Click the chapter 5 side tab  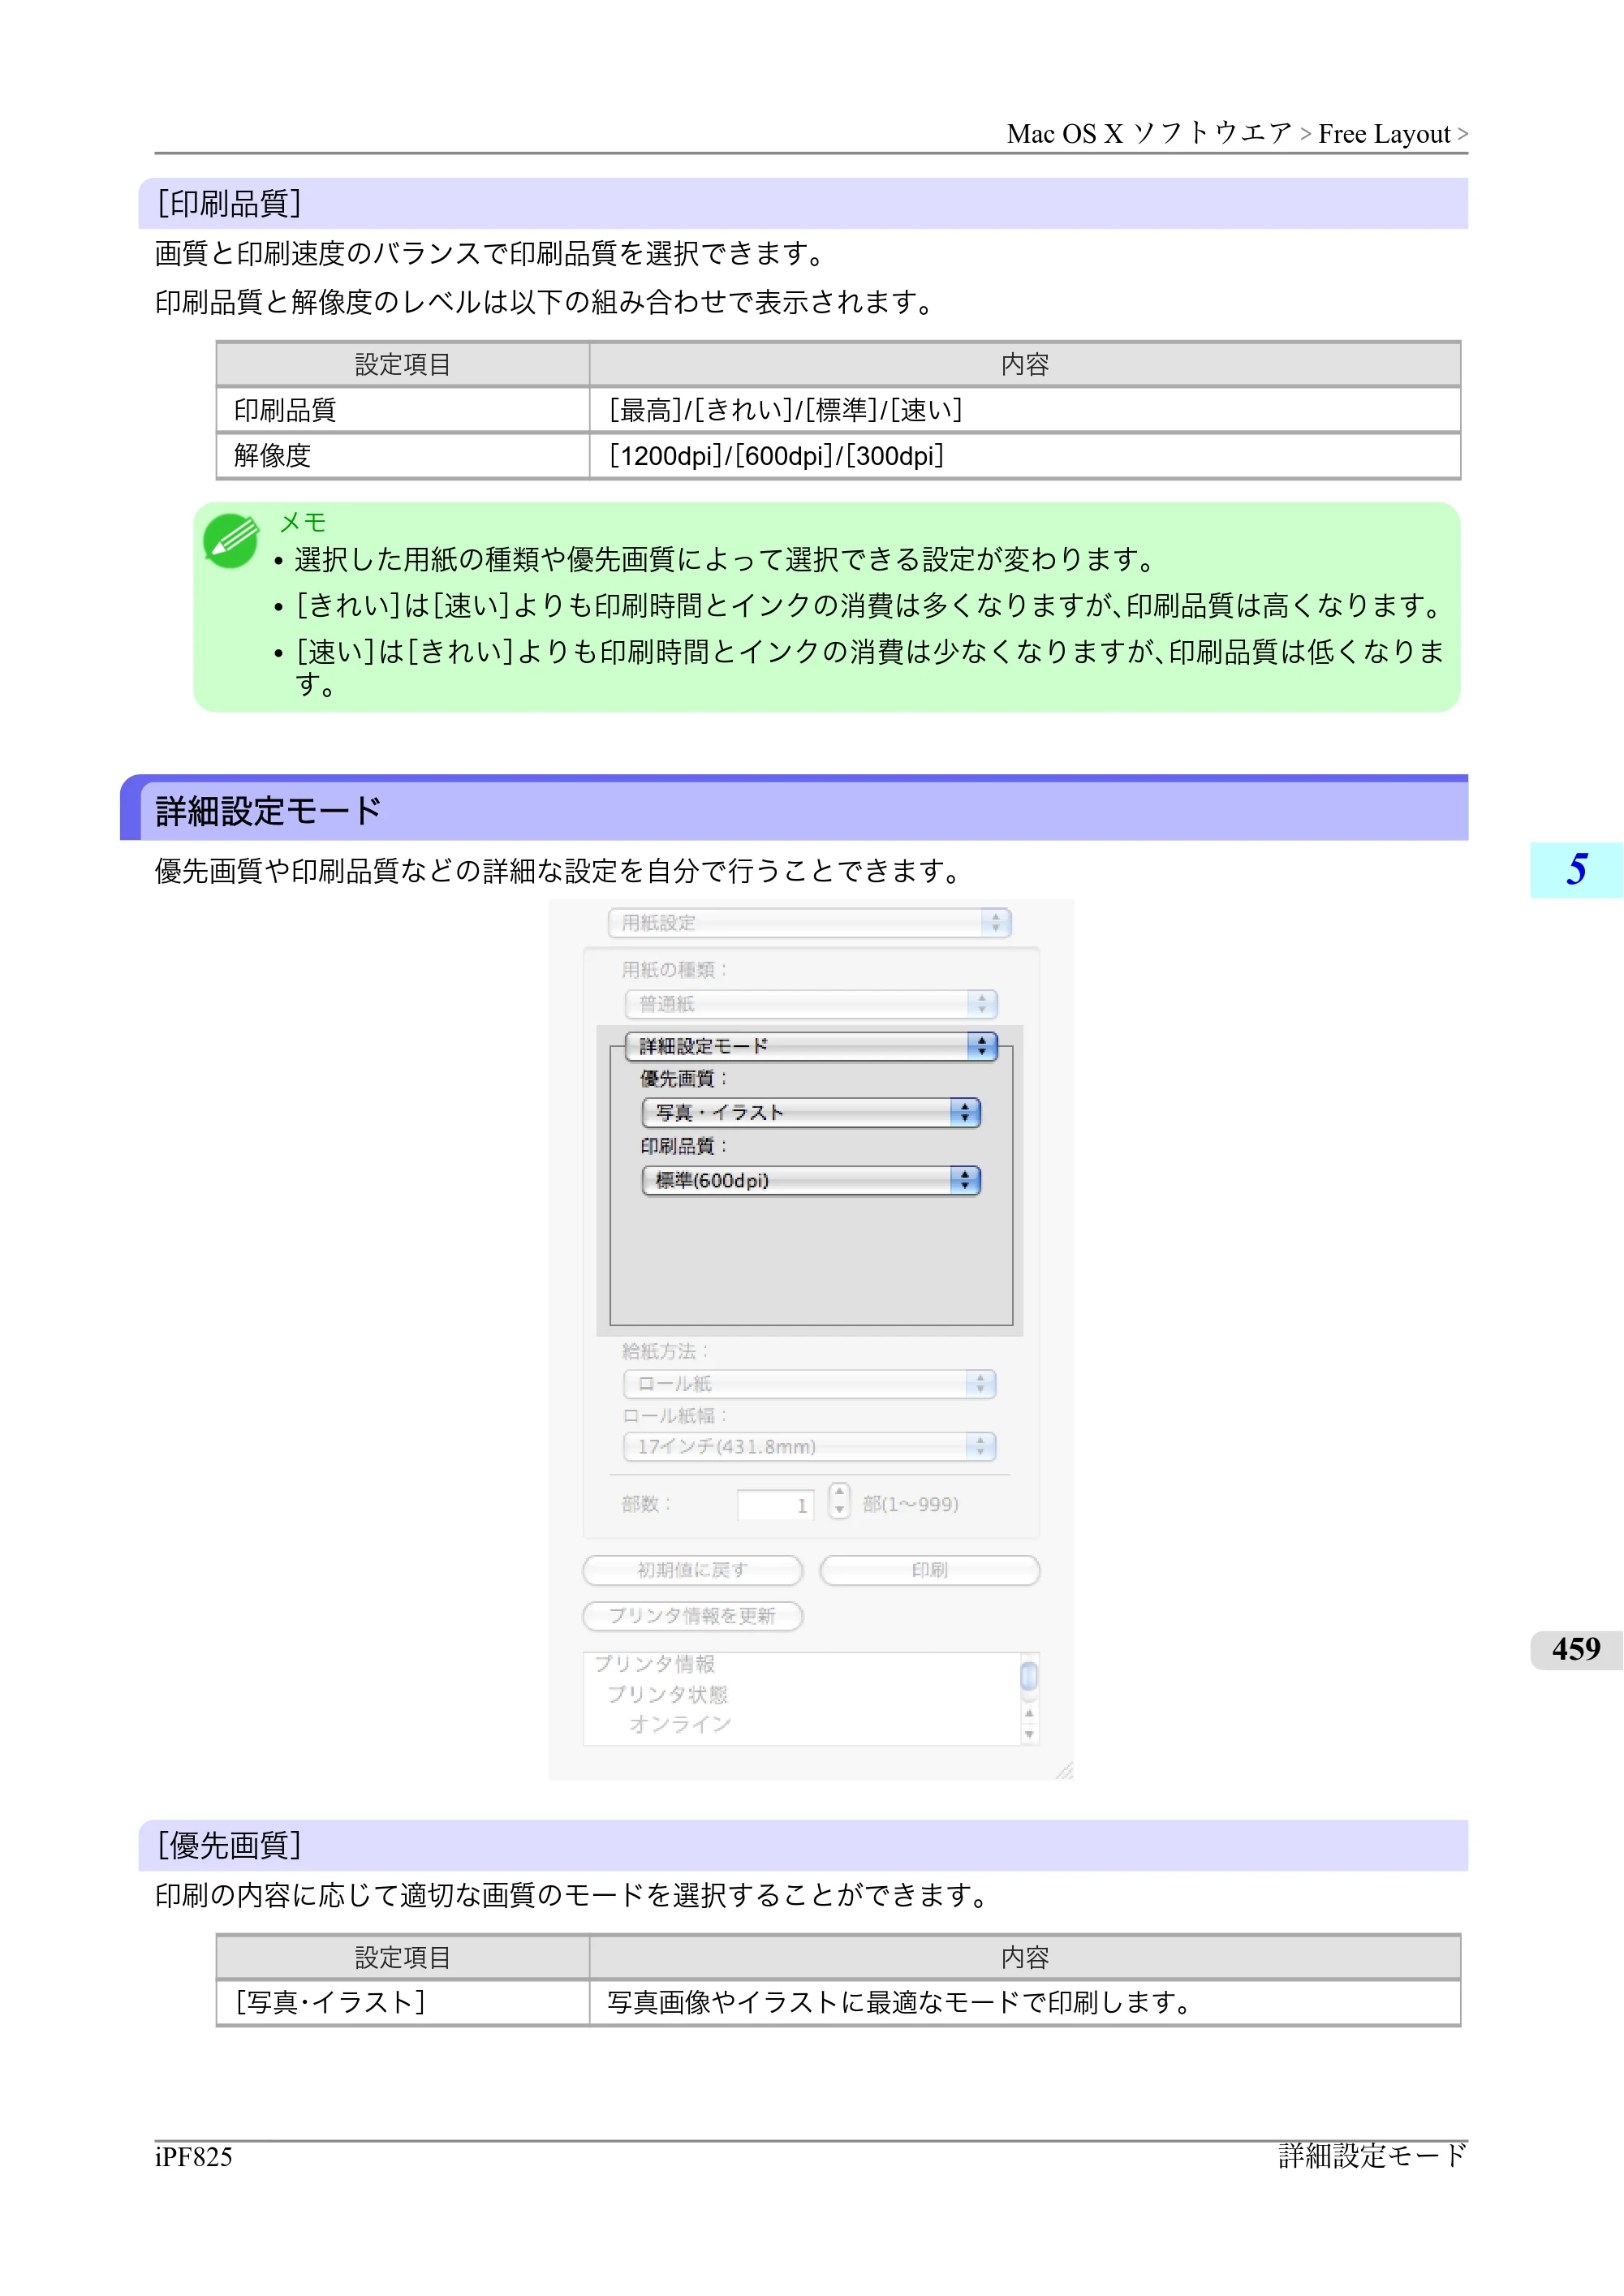point(1576,870)
